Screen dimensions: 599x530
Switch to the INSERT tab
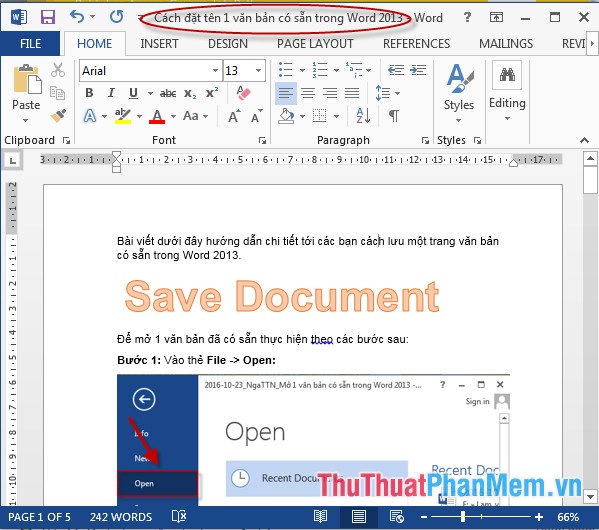[159, 44]
